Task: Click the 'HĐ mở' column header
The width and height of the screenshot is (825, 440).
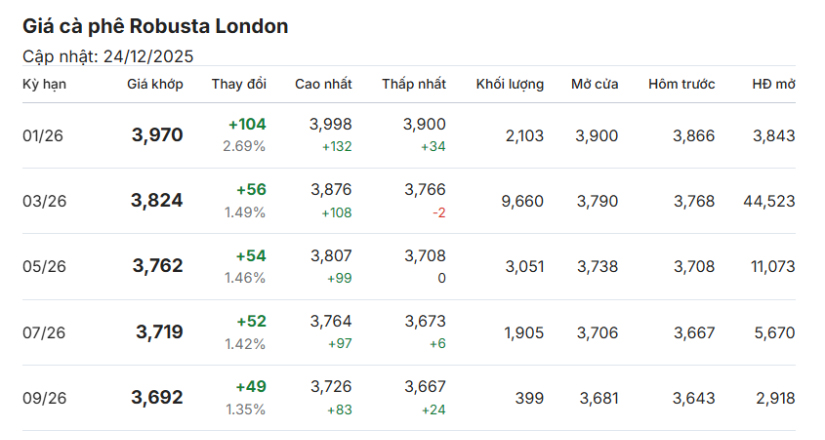Action: [x=774, y=84]
